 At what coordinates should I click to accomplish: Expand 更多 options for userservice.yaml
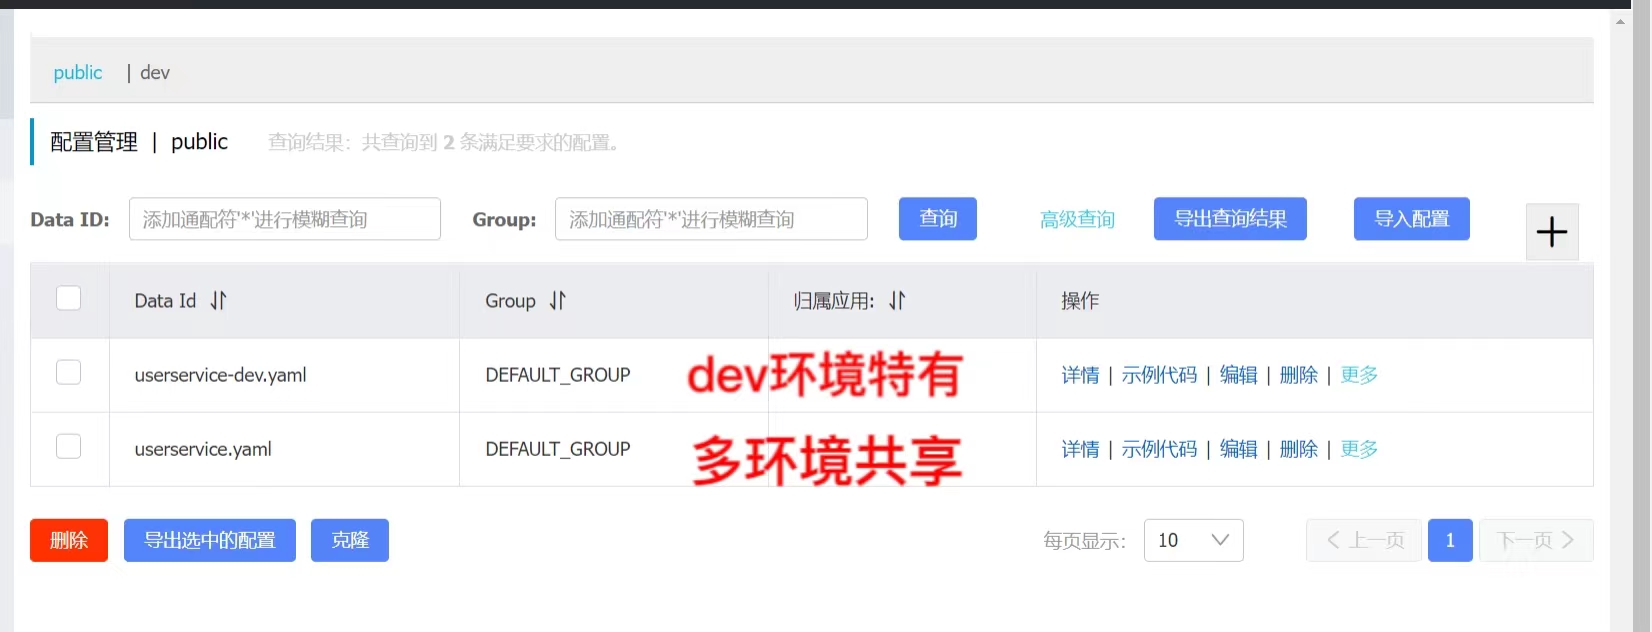click(1359, 449)
